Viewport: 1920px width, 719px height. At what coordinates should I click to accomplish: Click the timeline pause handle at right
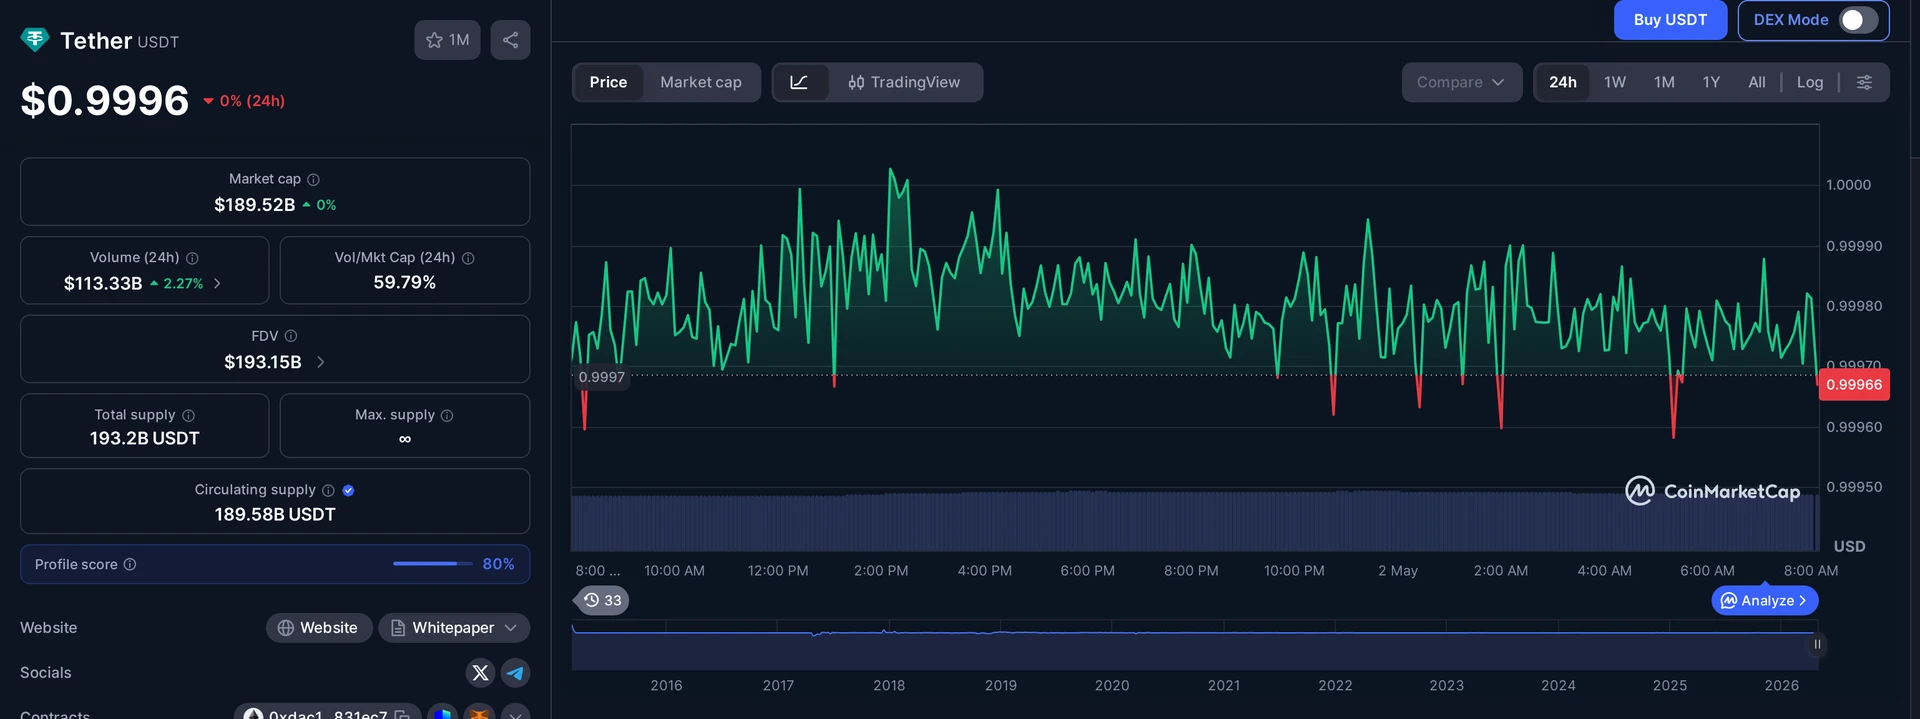pyautogui.click(x=1817, y=645)
